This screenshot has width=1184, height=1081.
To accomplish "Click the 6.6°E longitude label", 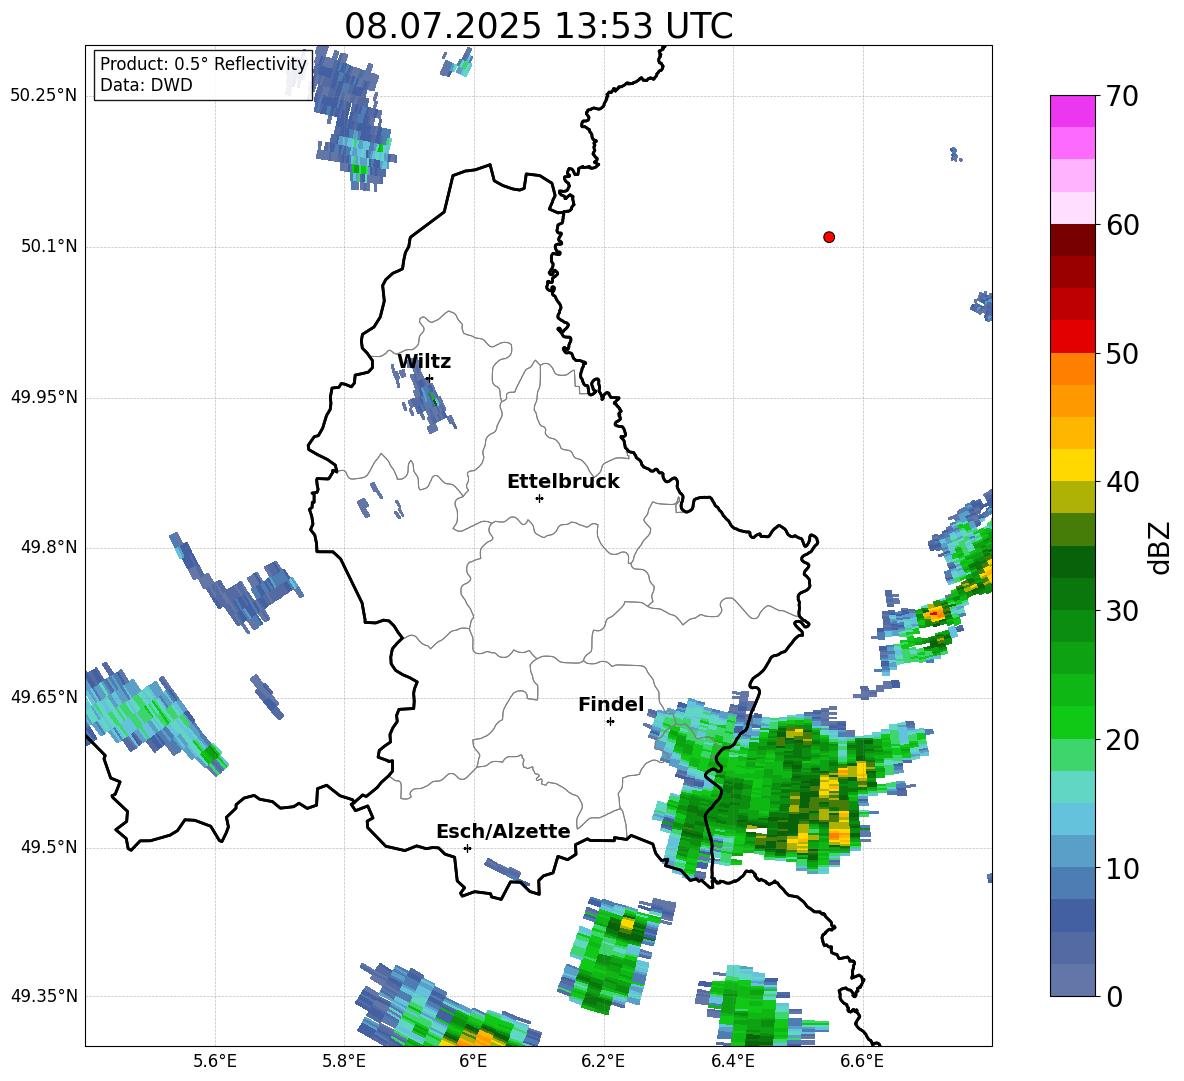I will click(862, 1061).
